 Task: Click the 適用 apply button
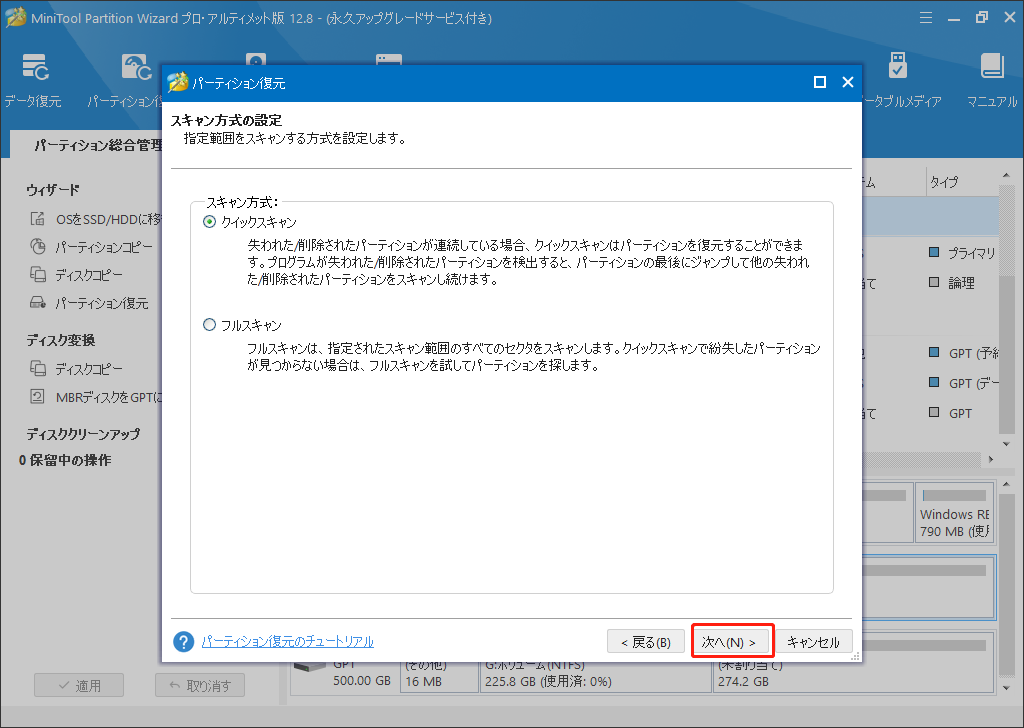coord(79,685)
